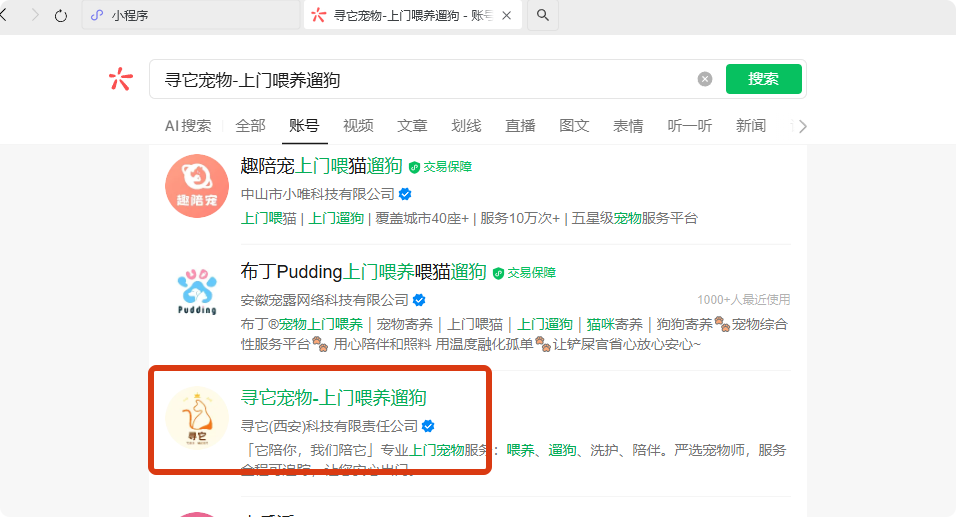This screenshot has width=956, height=517.
Task: Click the text 中山市小唯科技有限公司
Action: (318, 194)
